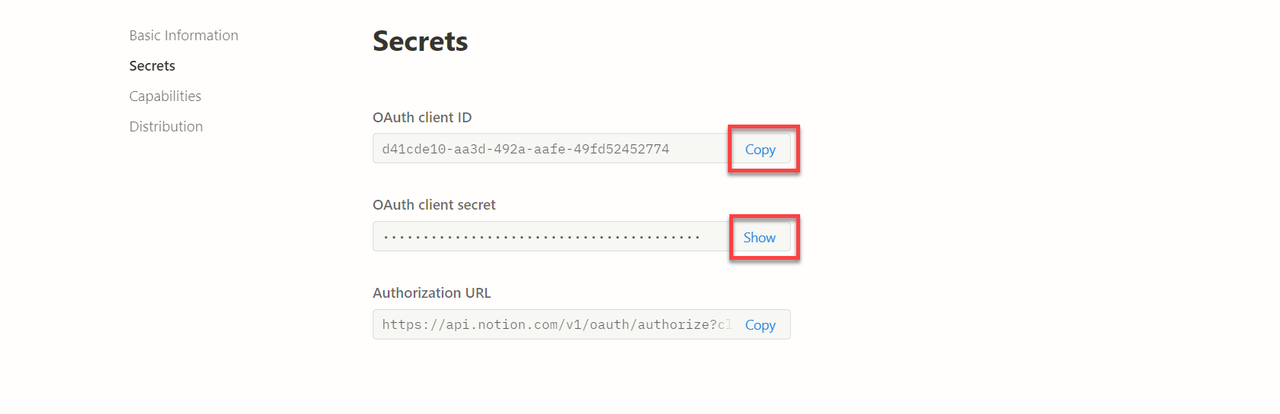The image size is (1280, 414).
Task: Select the d41cde10 client ID text
Action: (525, 149)
